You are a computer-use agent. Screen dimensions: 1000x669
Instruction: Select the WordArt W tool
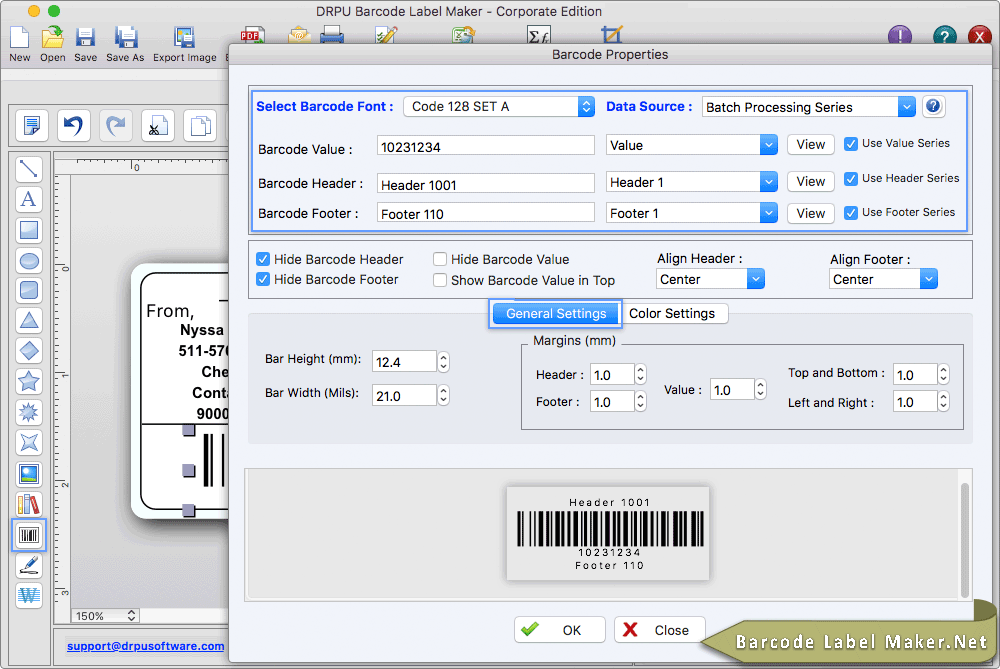click(29, 595)
